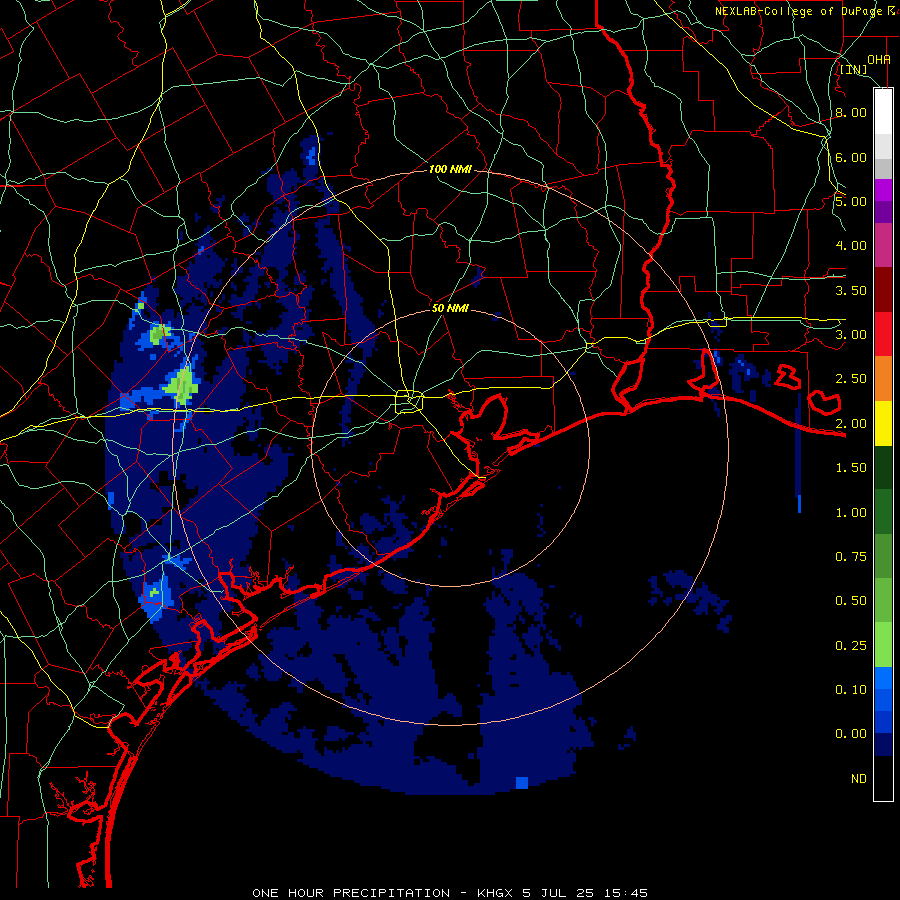Image resolution: width=900 pixels, height=900 pixels.
Task: Click the '1.00' scale label
Action: 851,513
